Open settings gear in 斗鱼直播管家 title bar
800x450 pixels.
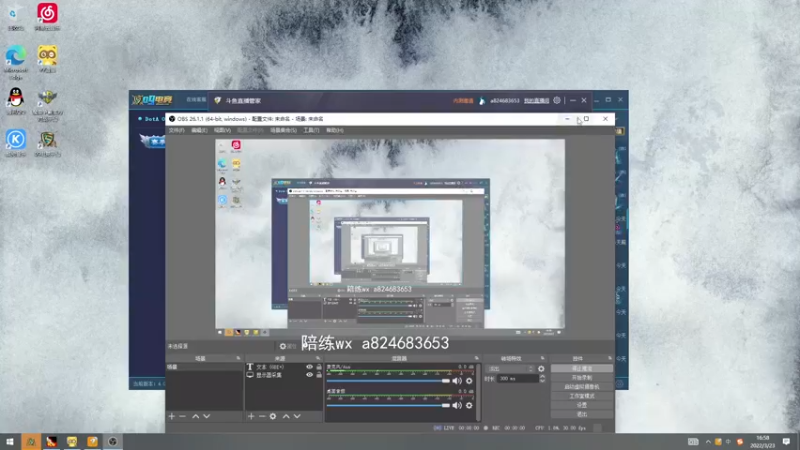tap(557, 101)
